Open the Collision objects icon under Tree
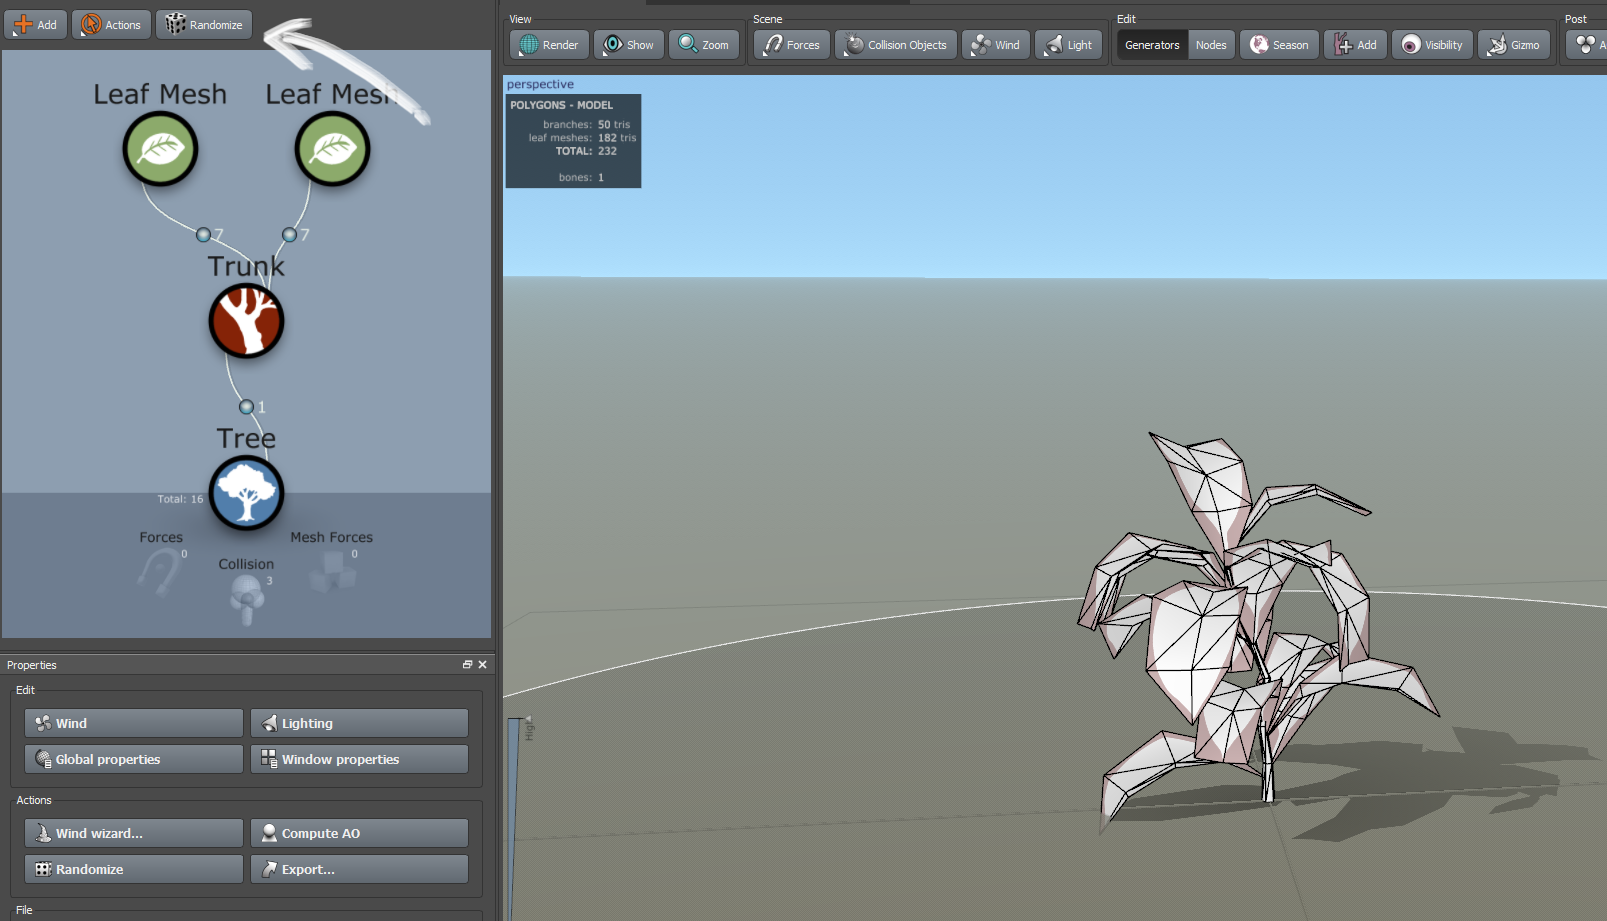The image size is (1607, 921). click(x=246, y=597)
